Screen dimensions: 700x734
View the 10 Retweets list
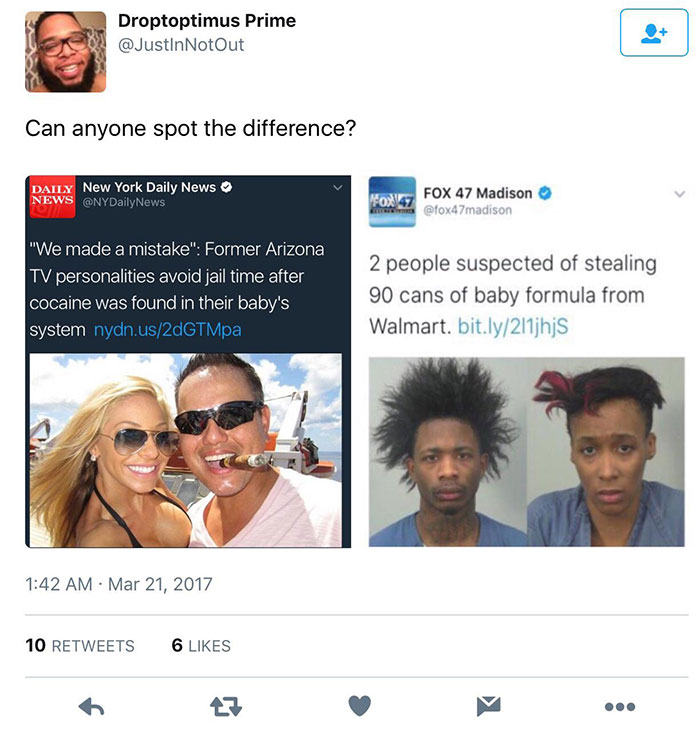coord(80,646)
